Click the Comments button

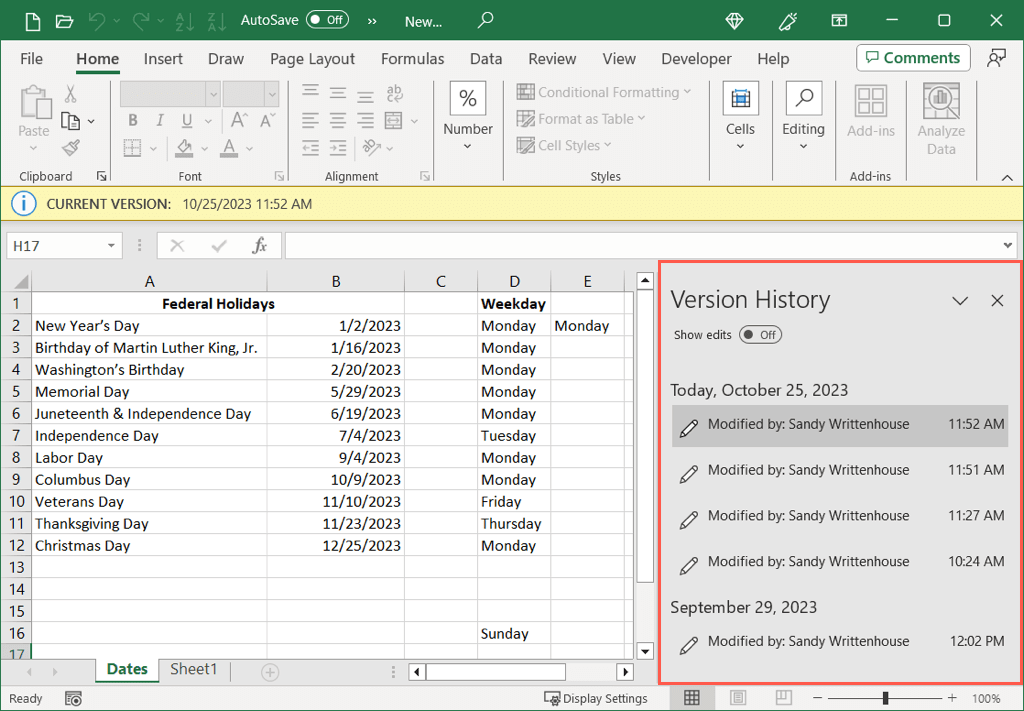pos(913,58)
